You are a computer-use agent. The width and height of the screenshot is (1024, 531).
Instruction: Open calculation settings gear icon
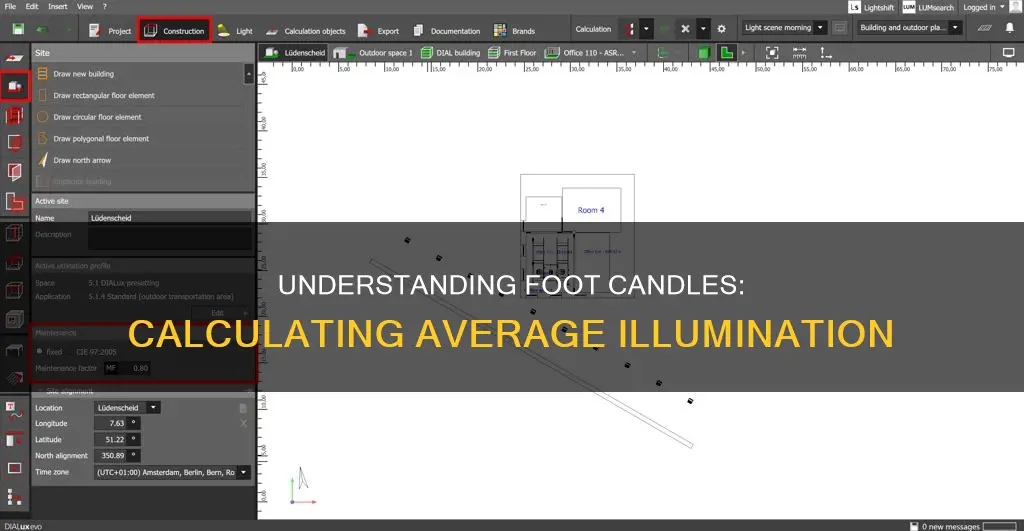722,29
